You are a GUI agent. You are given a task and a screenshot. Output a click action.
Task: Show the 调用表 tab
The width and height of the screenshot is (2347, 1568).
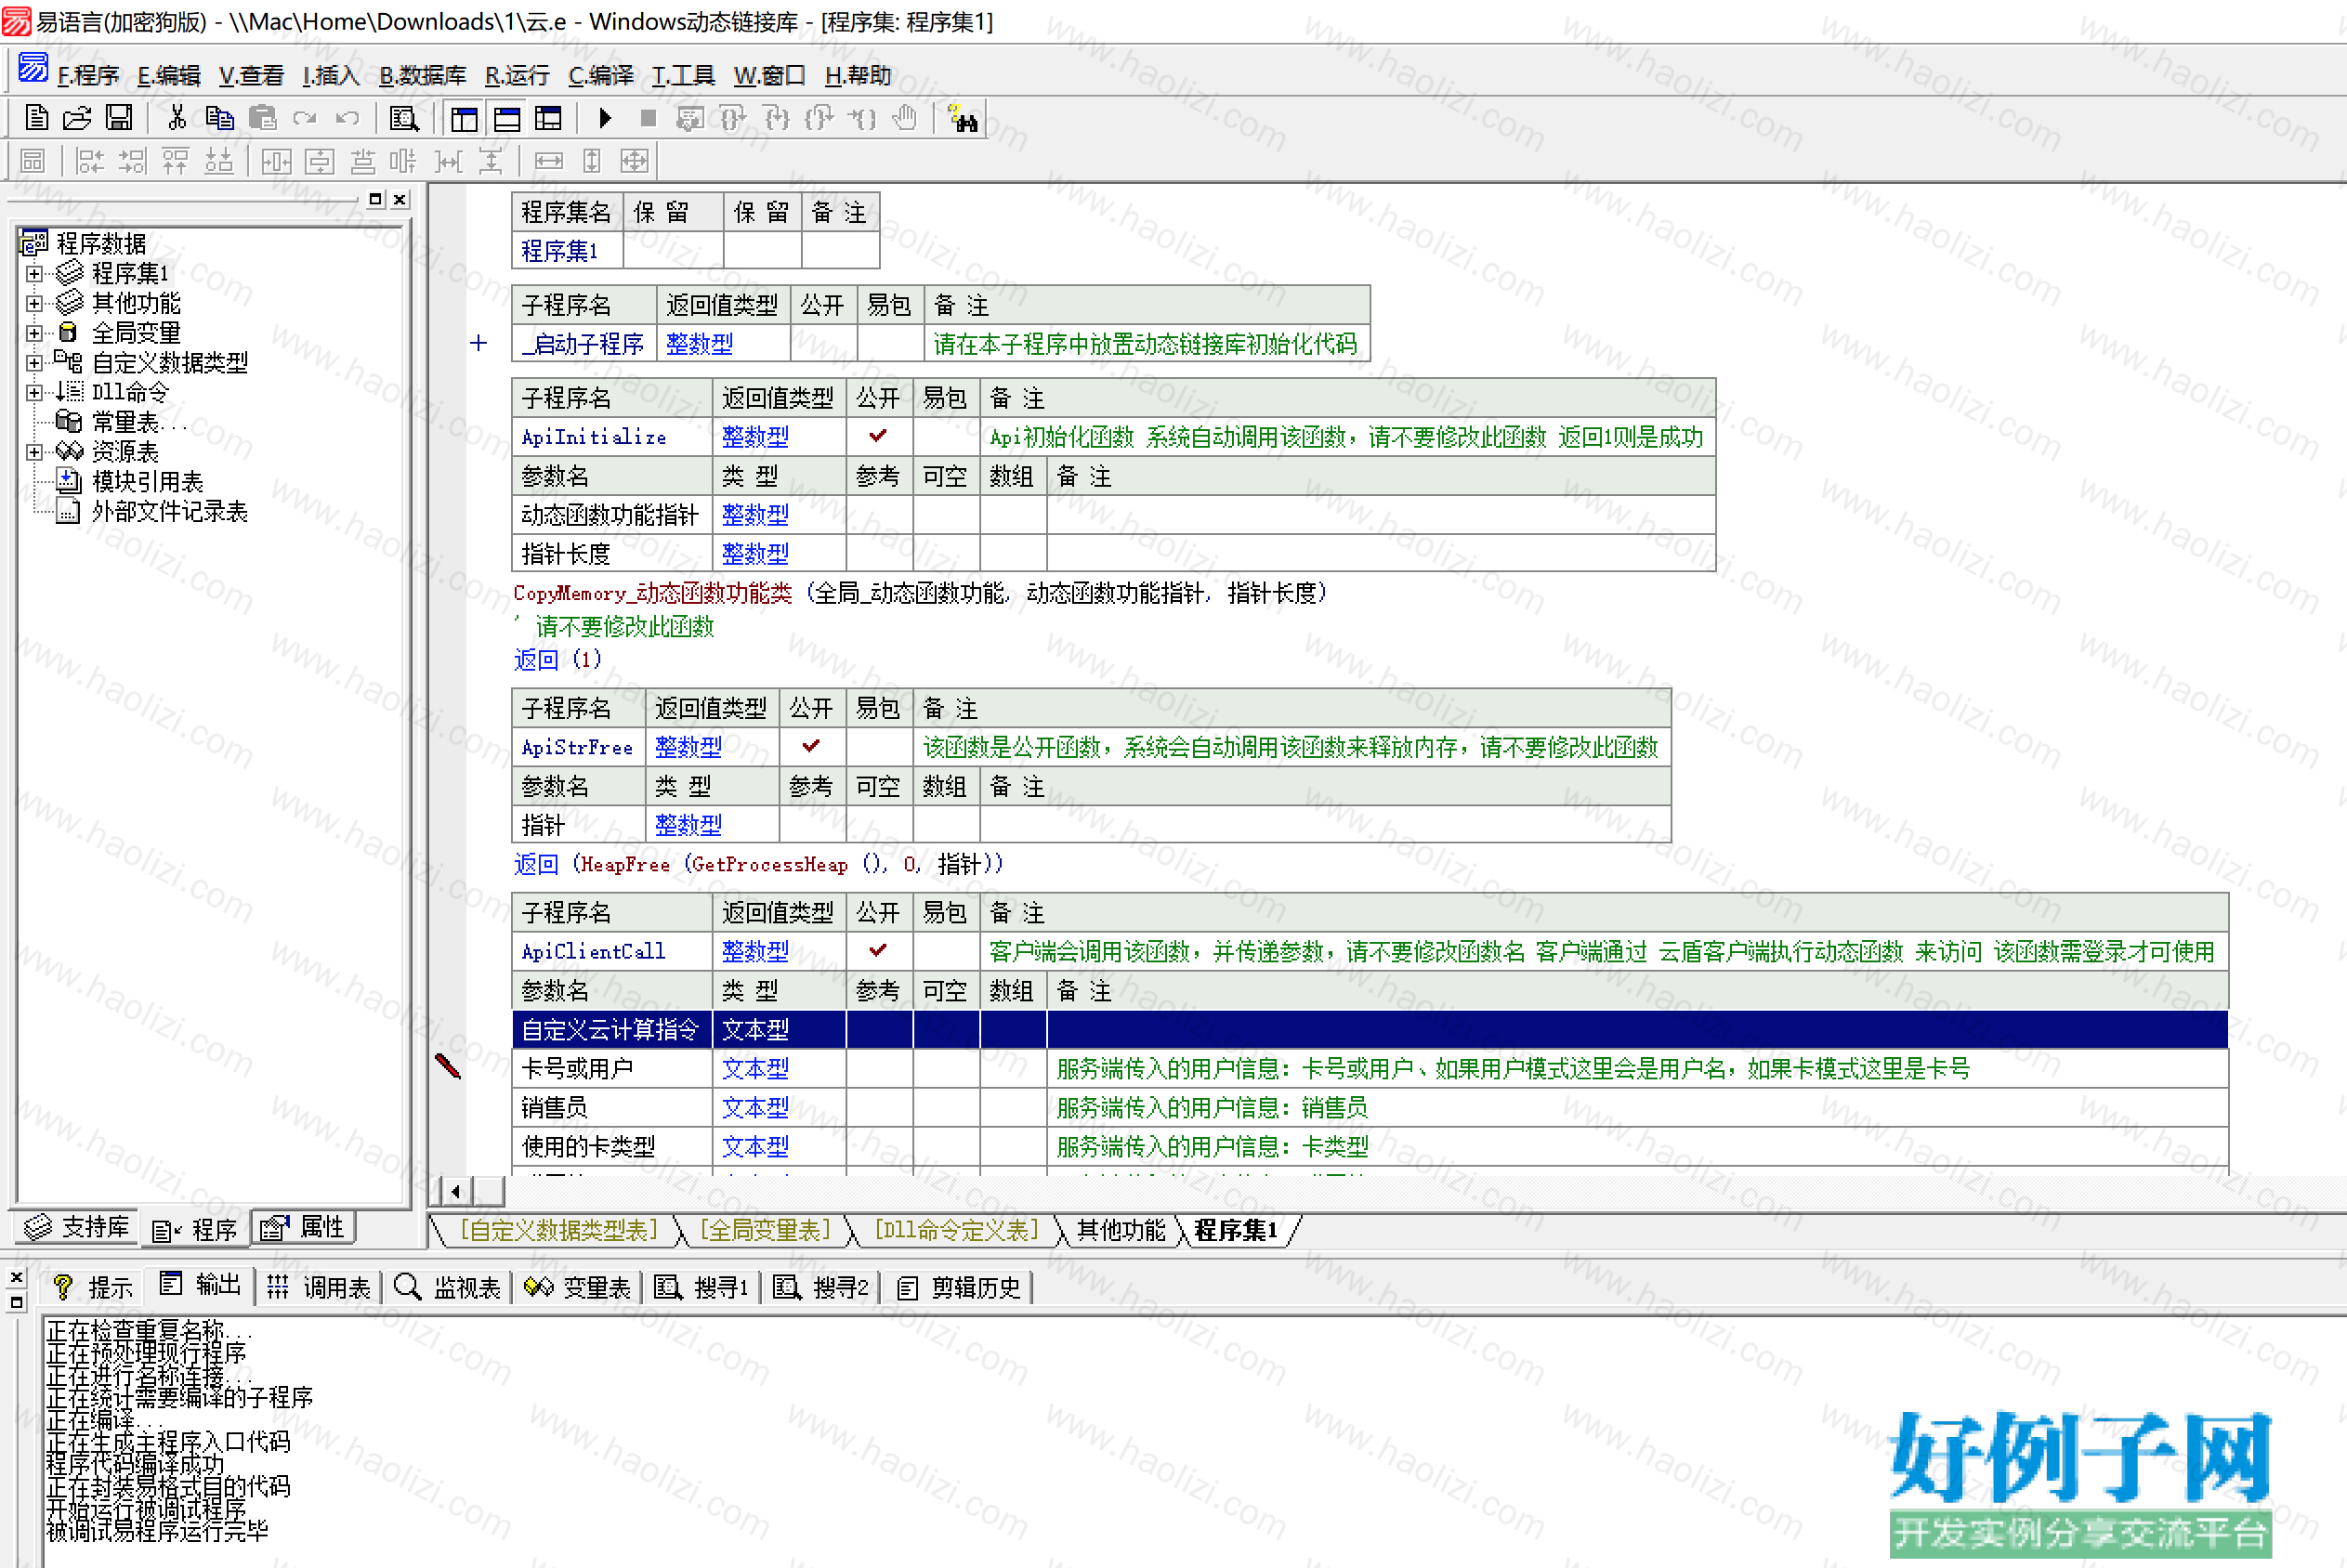(x=320, y=1287)
